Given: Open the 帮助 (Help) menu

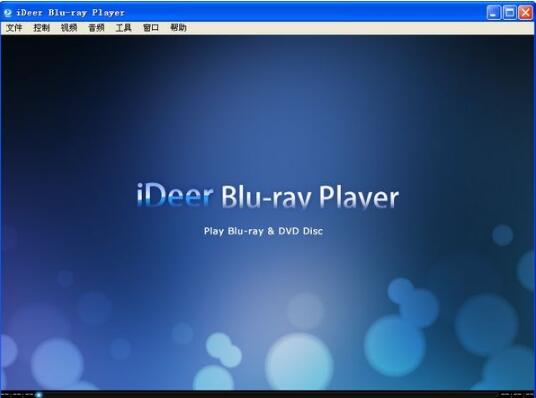Looking at the screenshot, I should tap(178, 28).
